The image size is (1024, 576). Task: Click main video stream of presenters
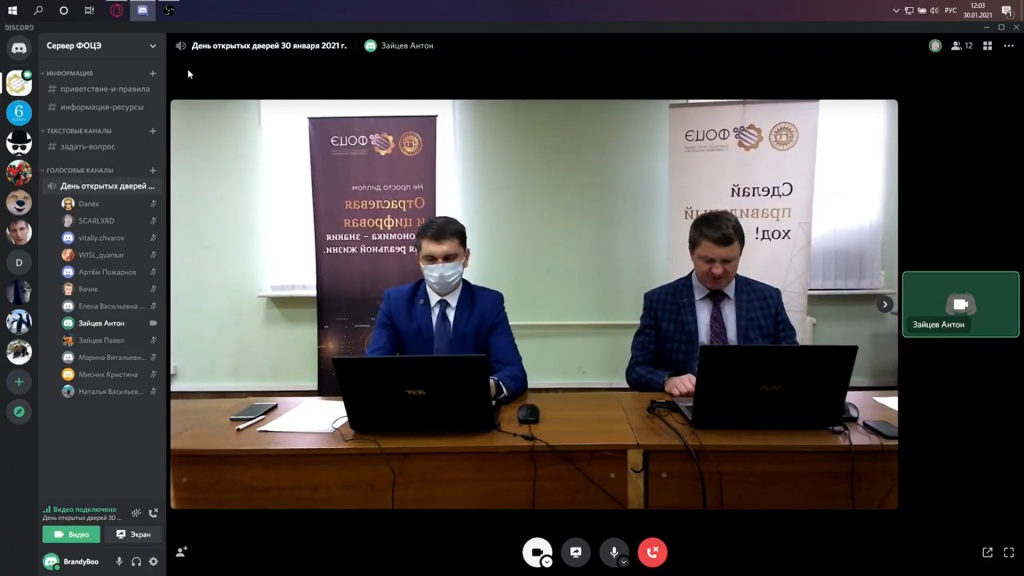pyautogui.click(x=534, y=304)
